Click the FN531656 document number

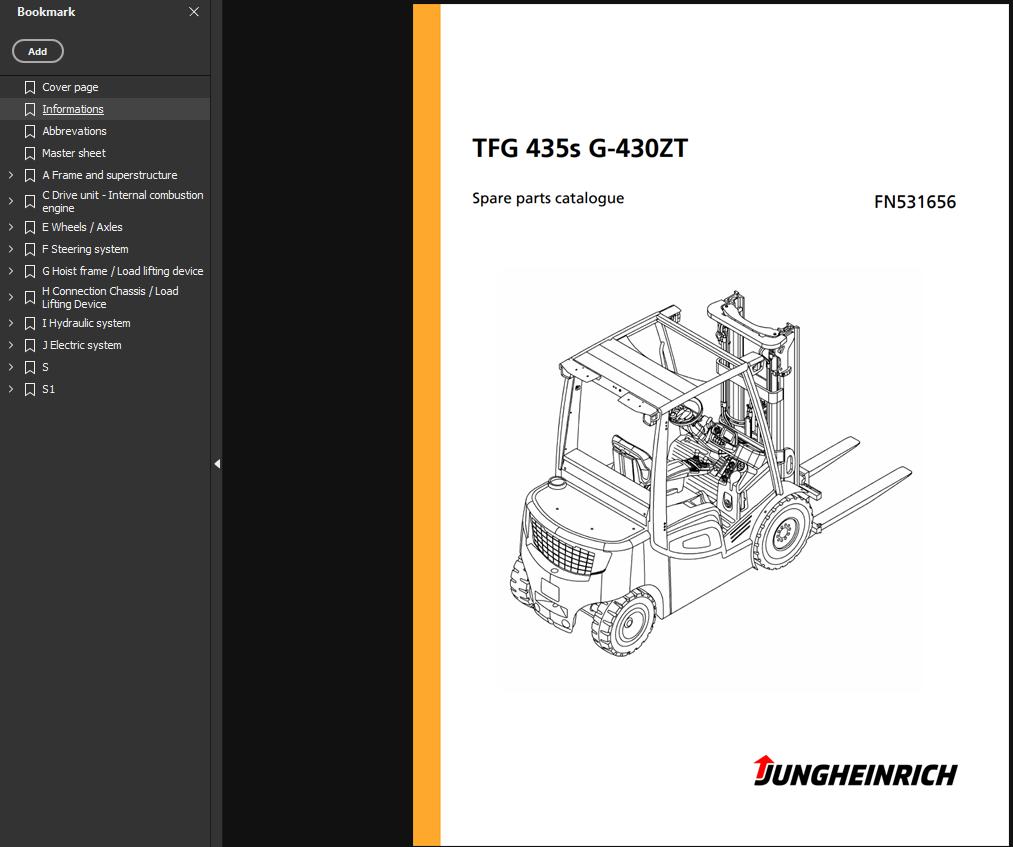(x=915, y=202)
